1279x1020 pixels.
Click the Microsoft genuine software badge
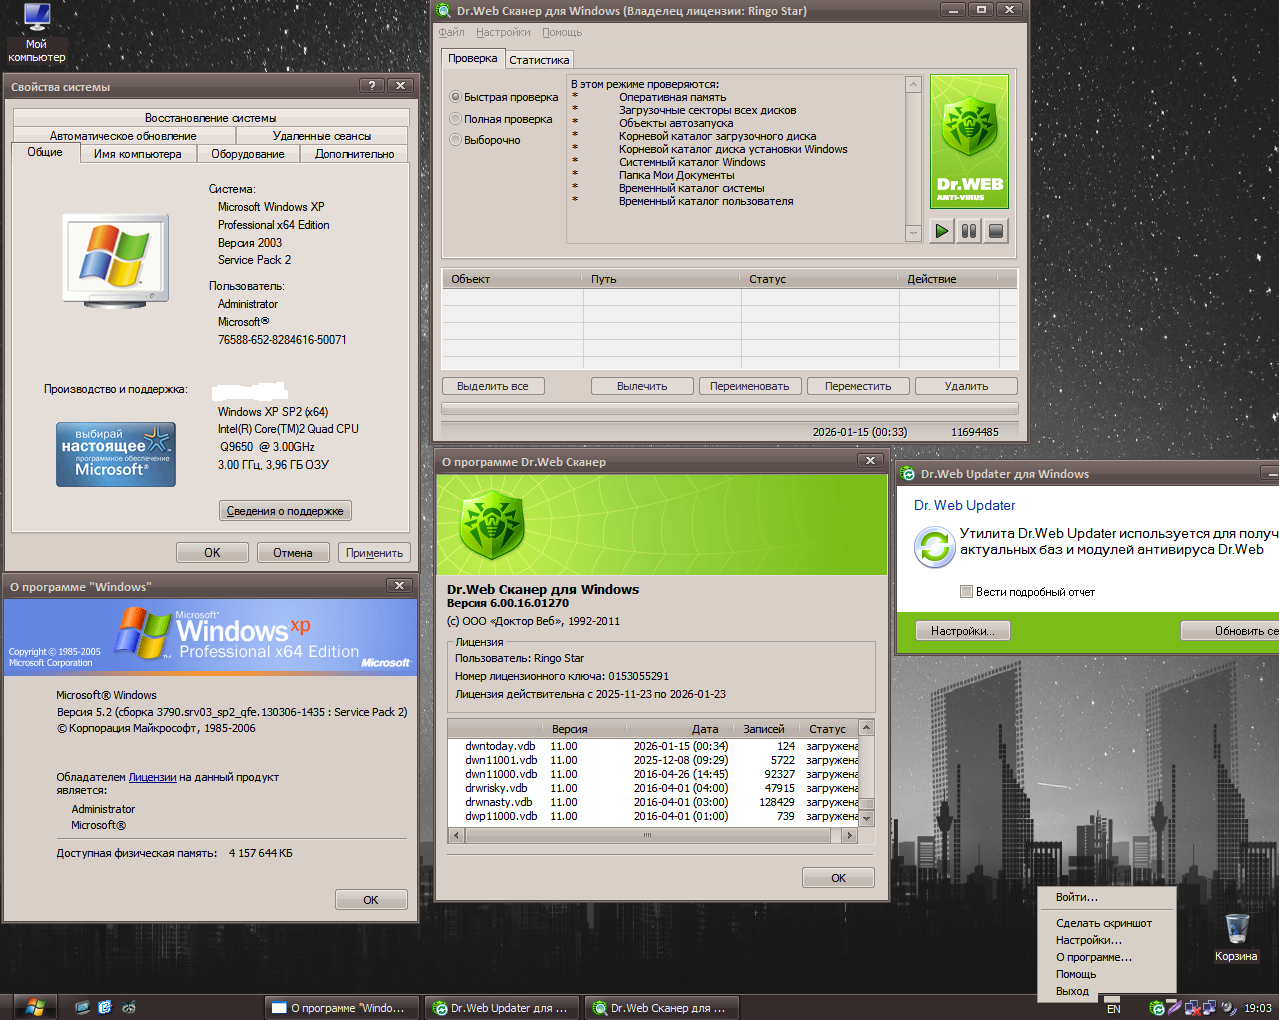pyautogui.click(x=116, y=454)
